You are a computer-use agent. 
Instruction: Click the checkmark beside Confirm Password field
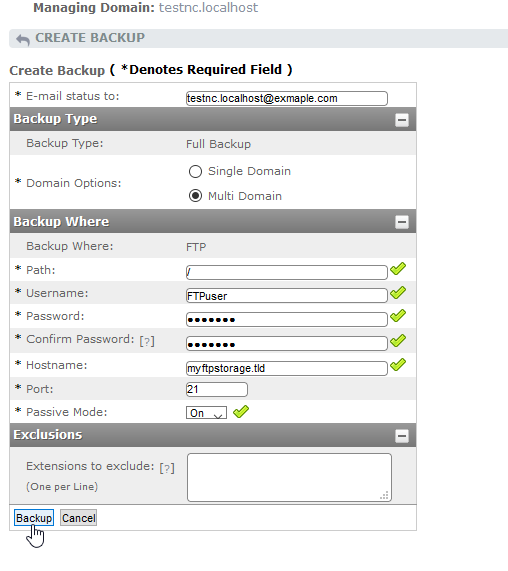(x=398, y=340)
